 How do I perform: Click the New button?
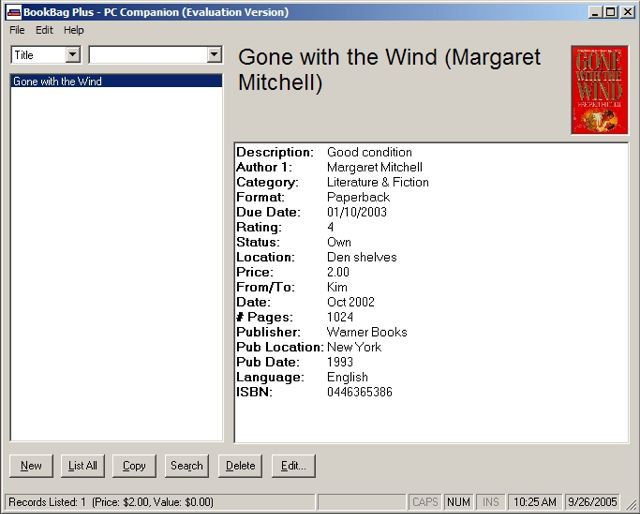(31, 466)
